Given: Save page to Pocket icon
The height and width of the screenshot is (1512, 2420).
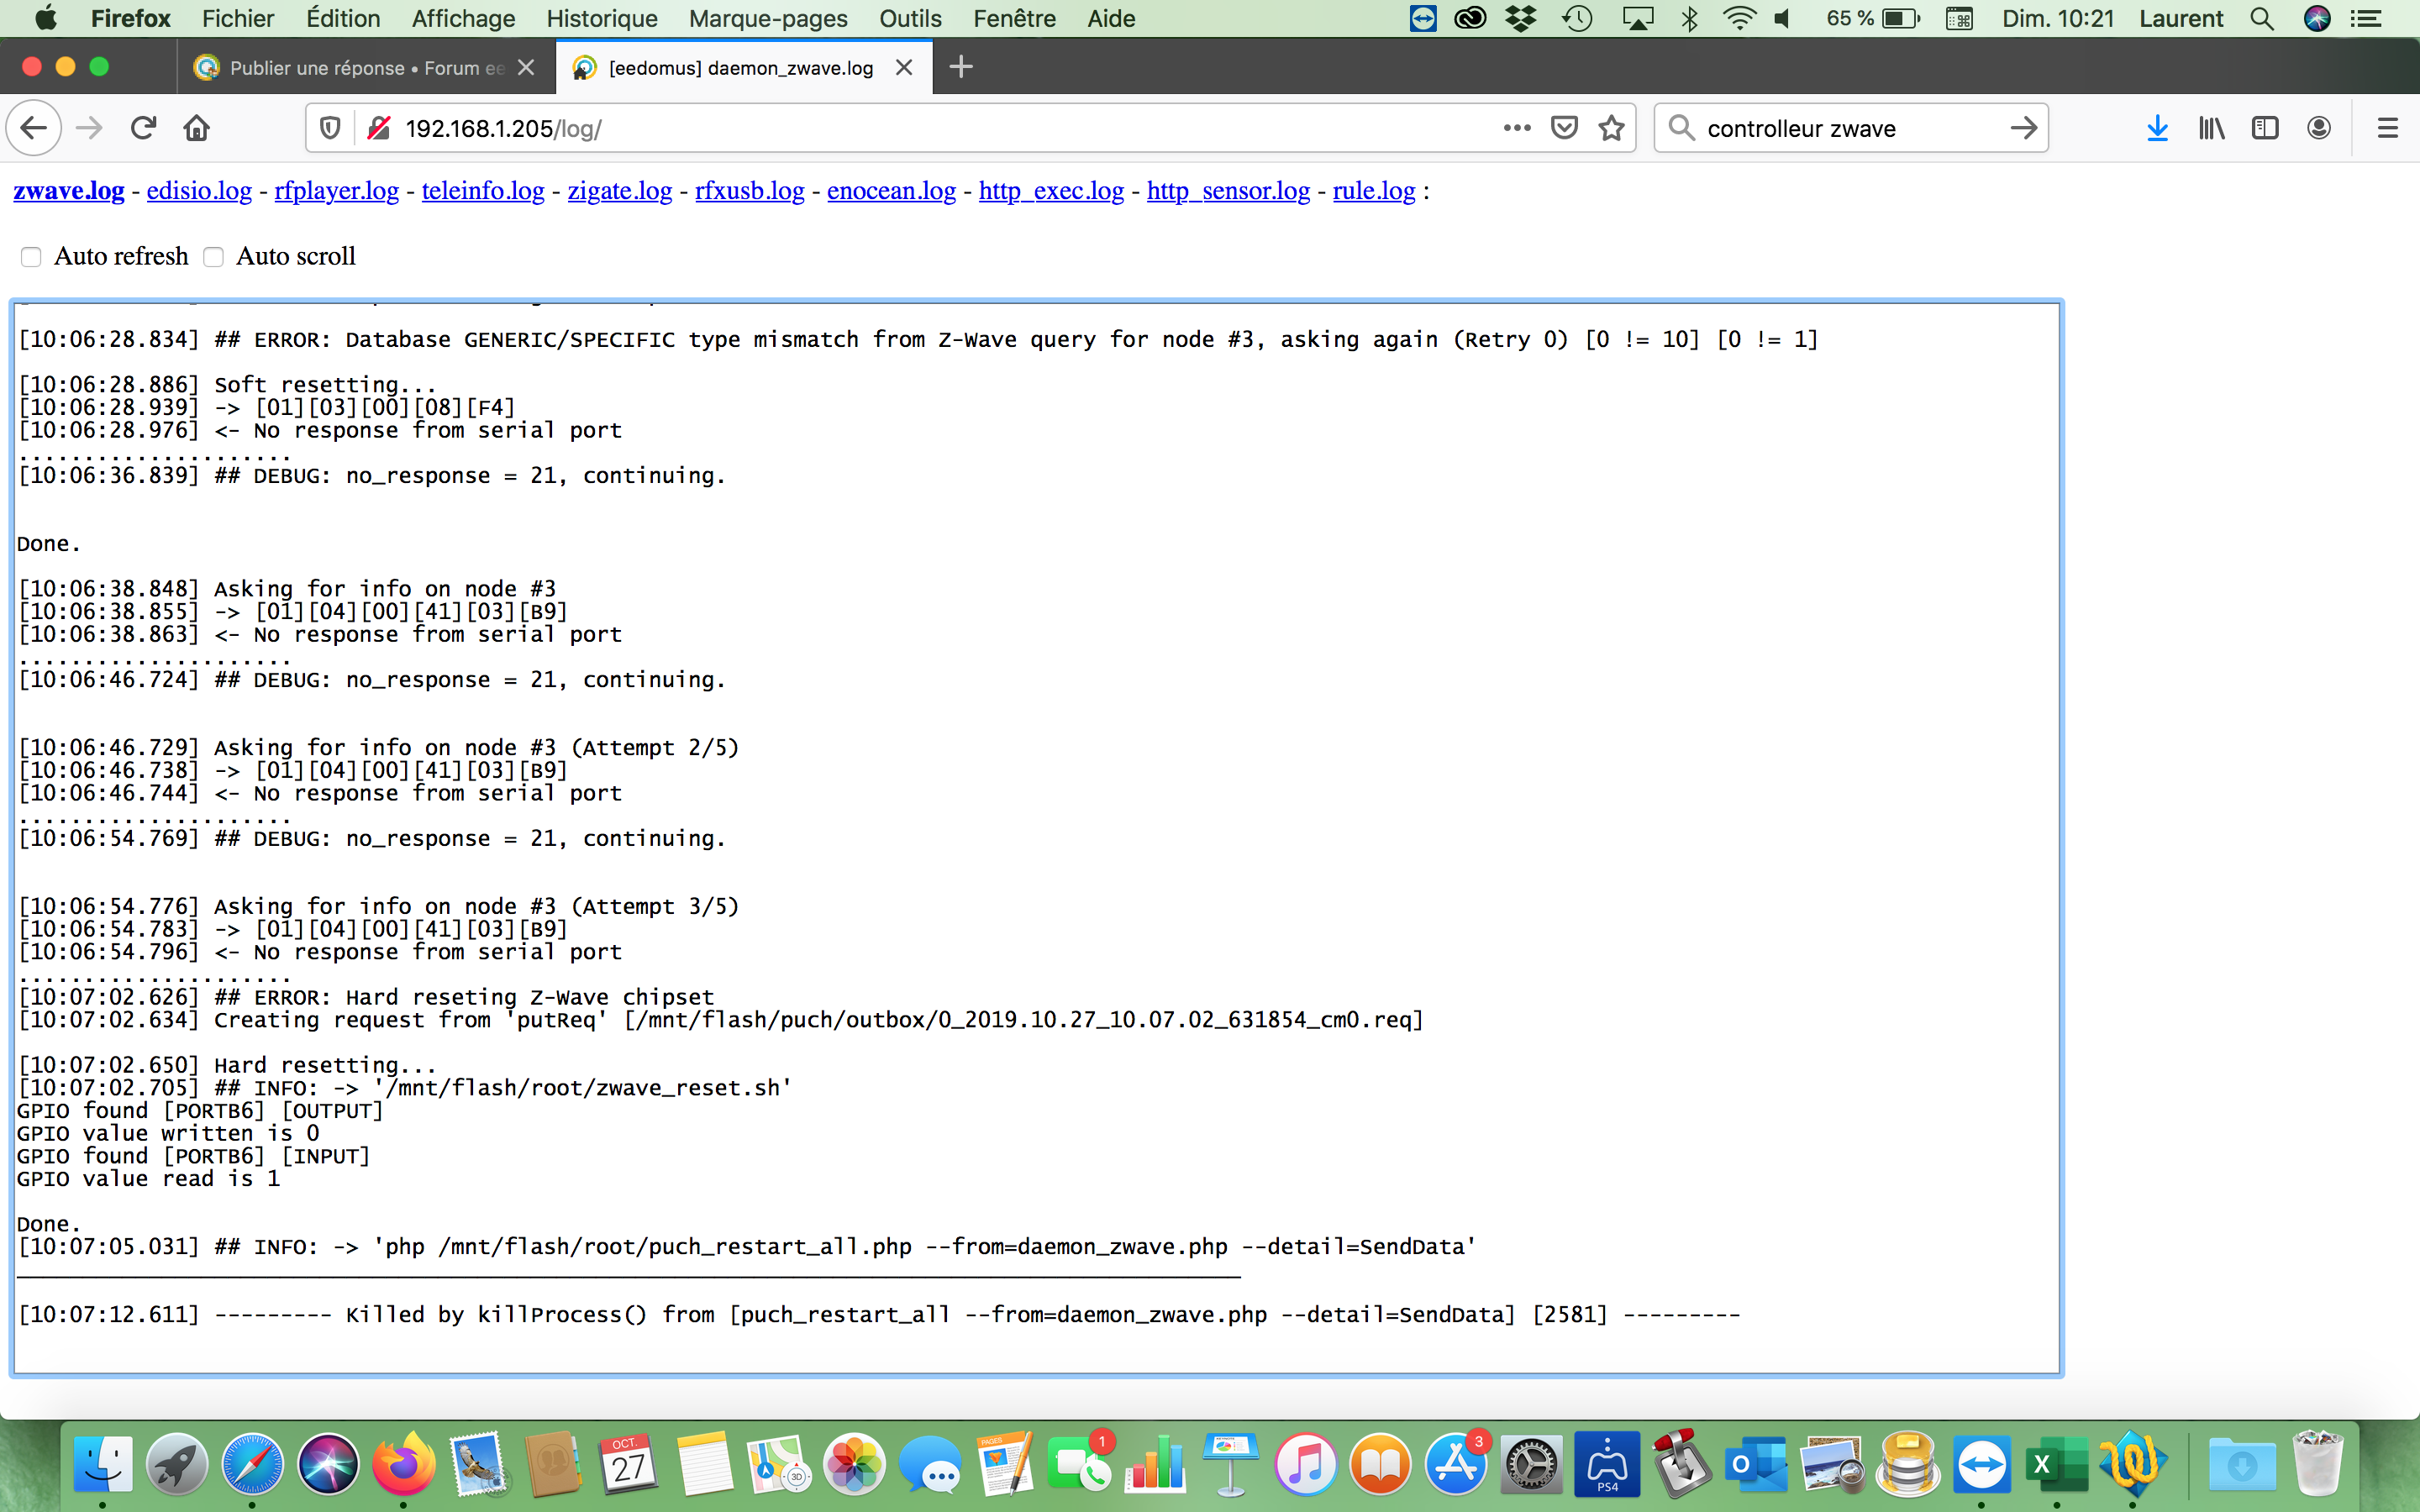Looking at the screenshot, I should [1564, 128].
